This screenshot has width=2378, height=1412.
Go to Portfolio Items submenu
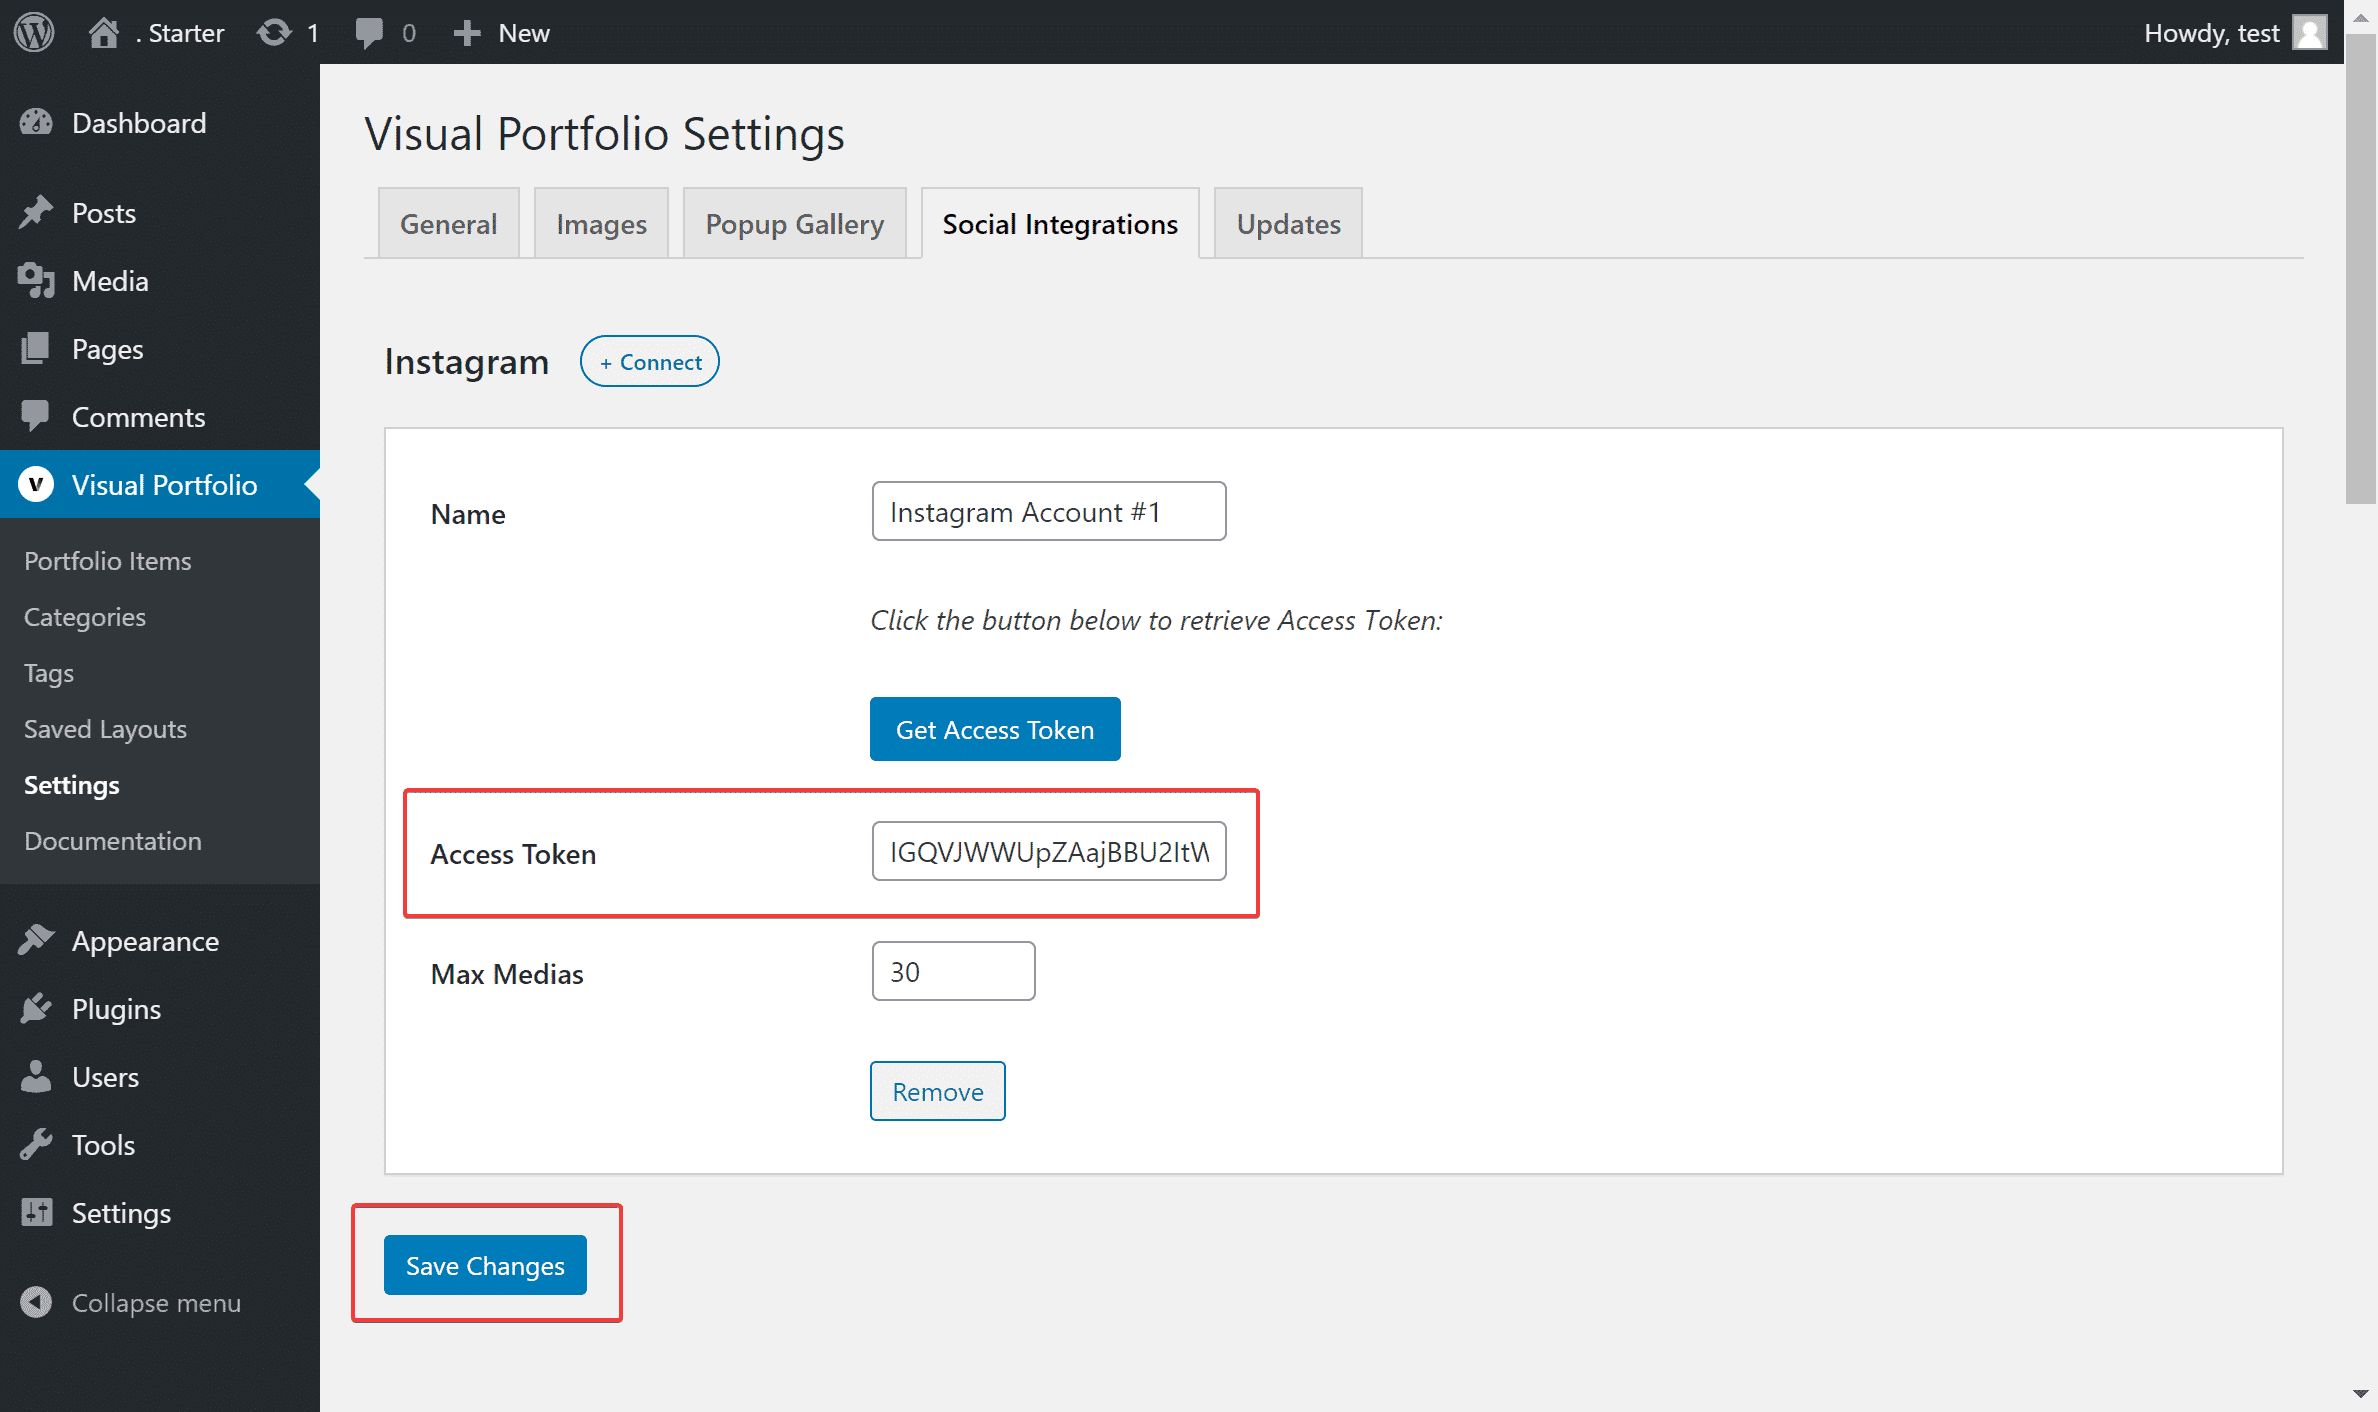pos(108,560)
